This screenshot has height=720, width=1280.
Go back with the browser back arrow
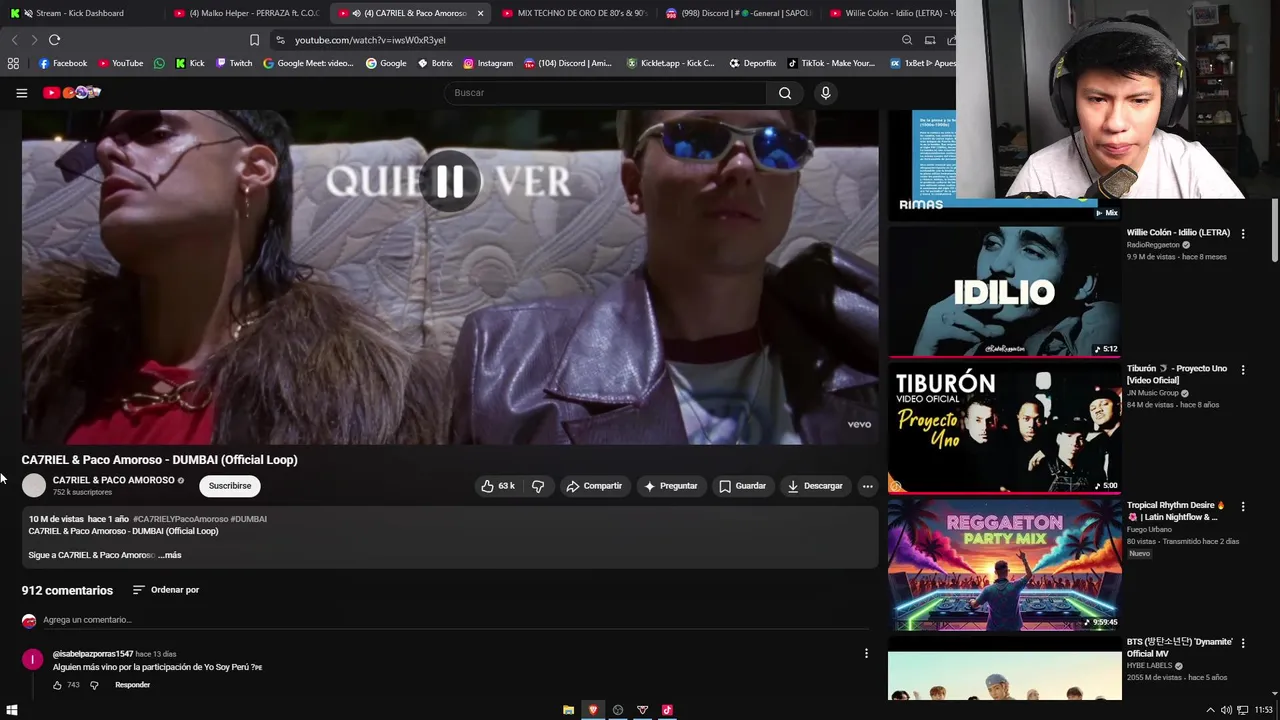click(x=14, y=40)
